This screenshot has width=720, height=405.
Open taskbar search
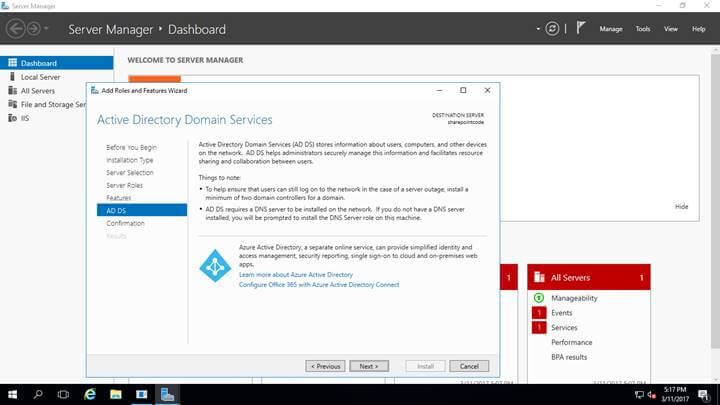coord(38,394)
